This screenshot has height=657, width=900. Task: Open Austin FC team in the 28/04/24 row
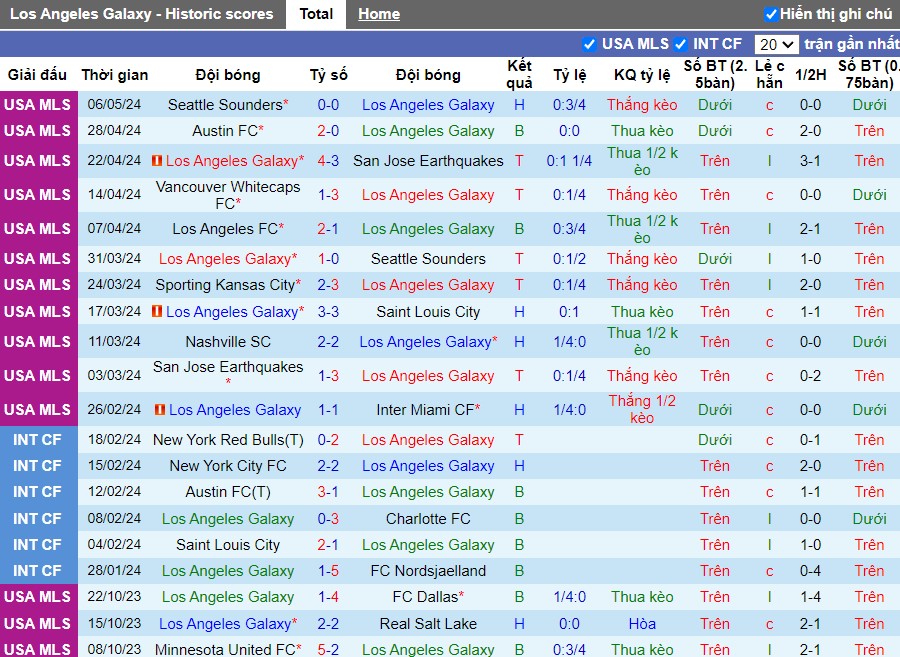225,131
